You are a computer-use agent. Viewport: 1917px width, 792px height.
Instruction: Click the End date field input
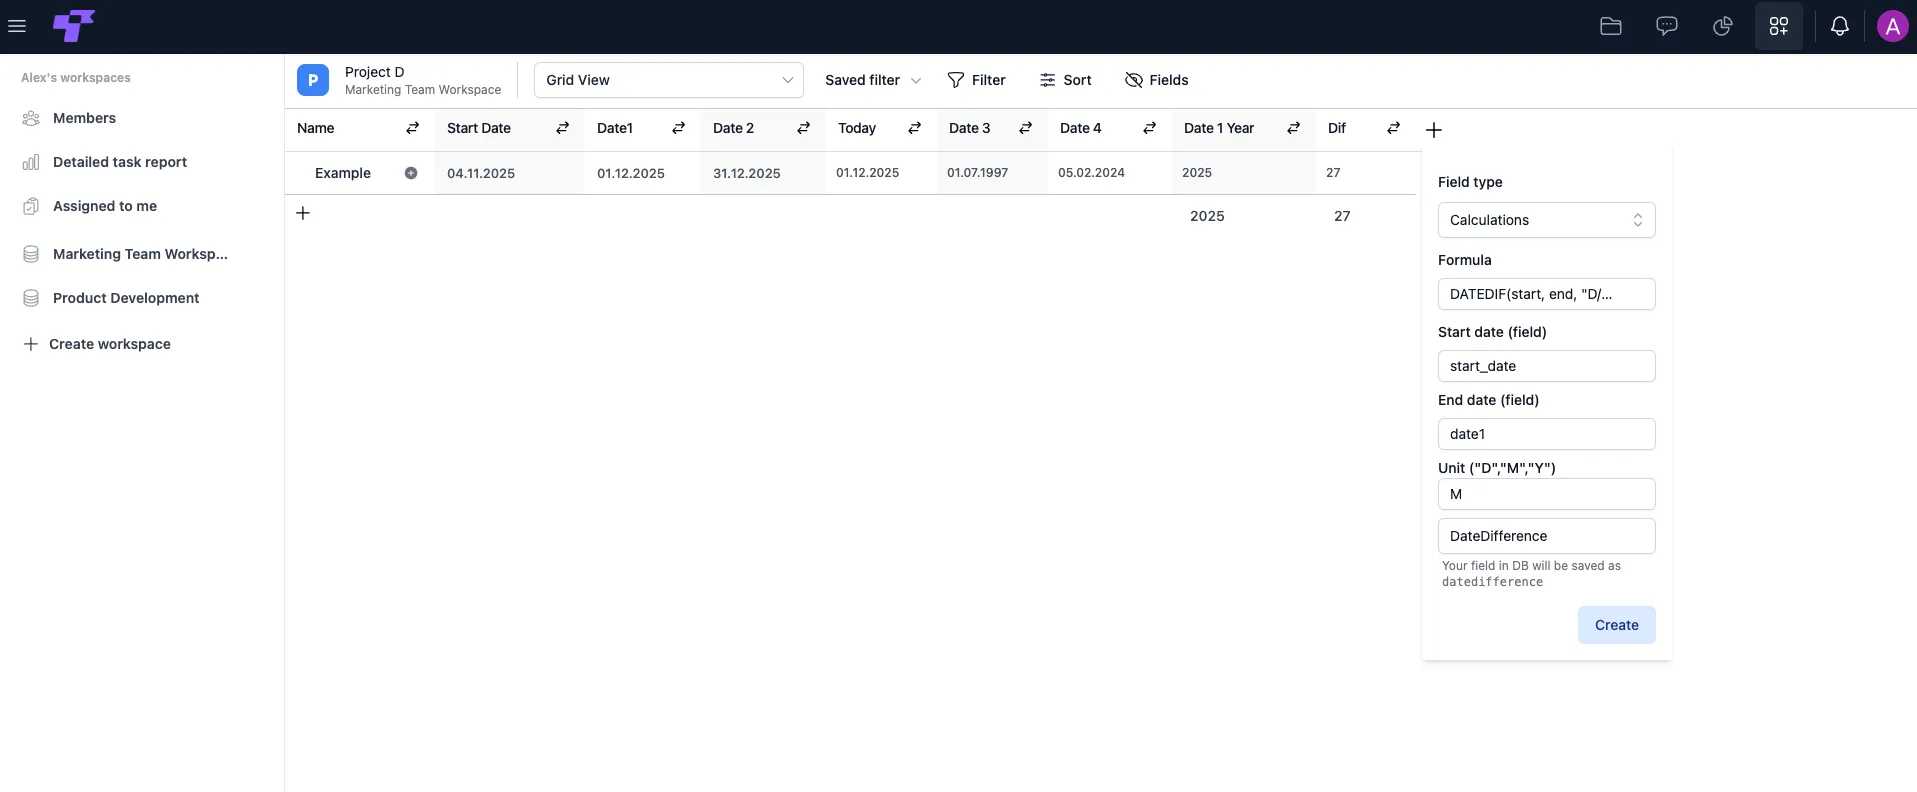click(x=1546, y=434)
